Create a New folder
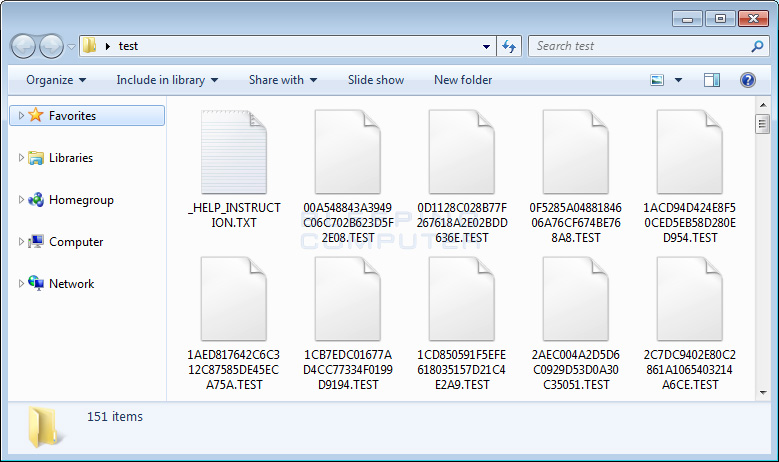The width and height of the screenshot is (779, 462). [x=463, y=80]
